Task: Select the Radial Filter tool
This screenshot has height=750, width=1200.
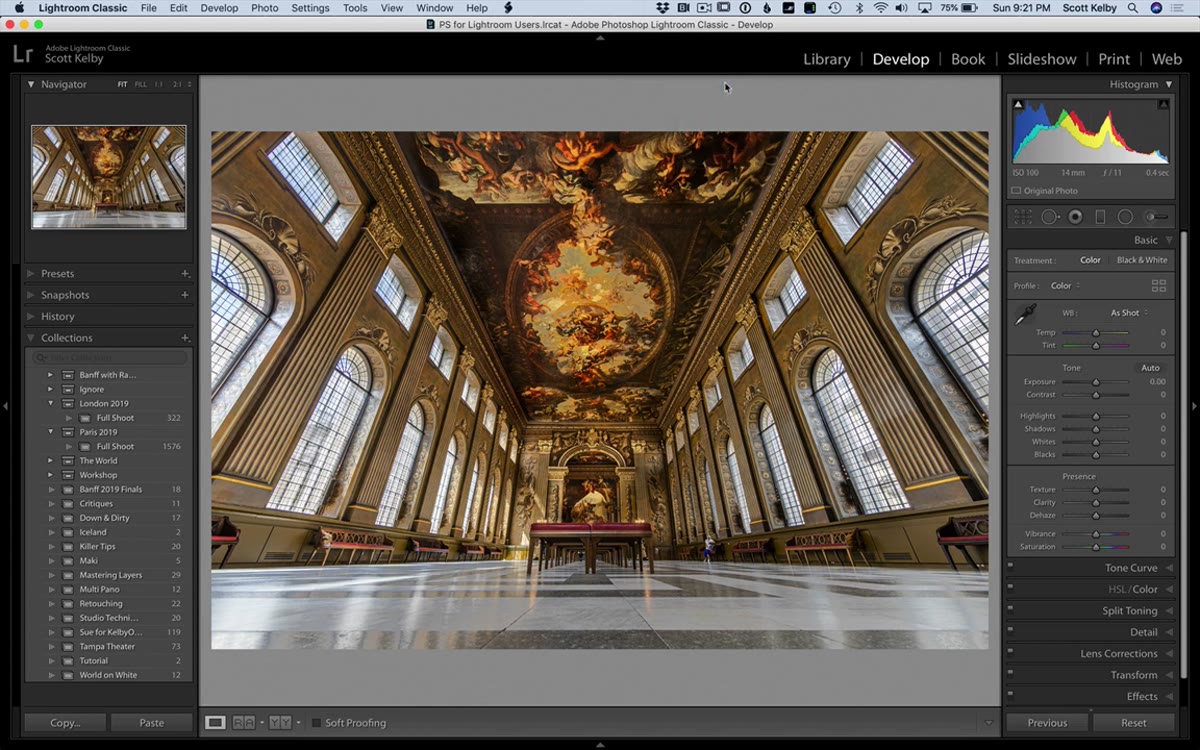Action: point(1125,216)
